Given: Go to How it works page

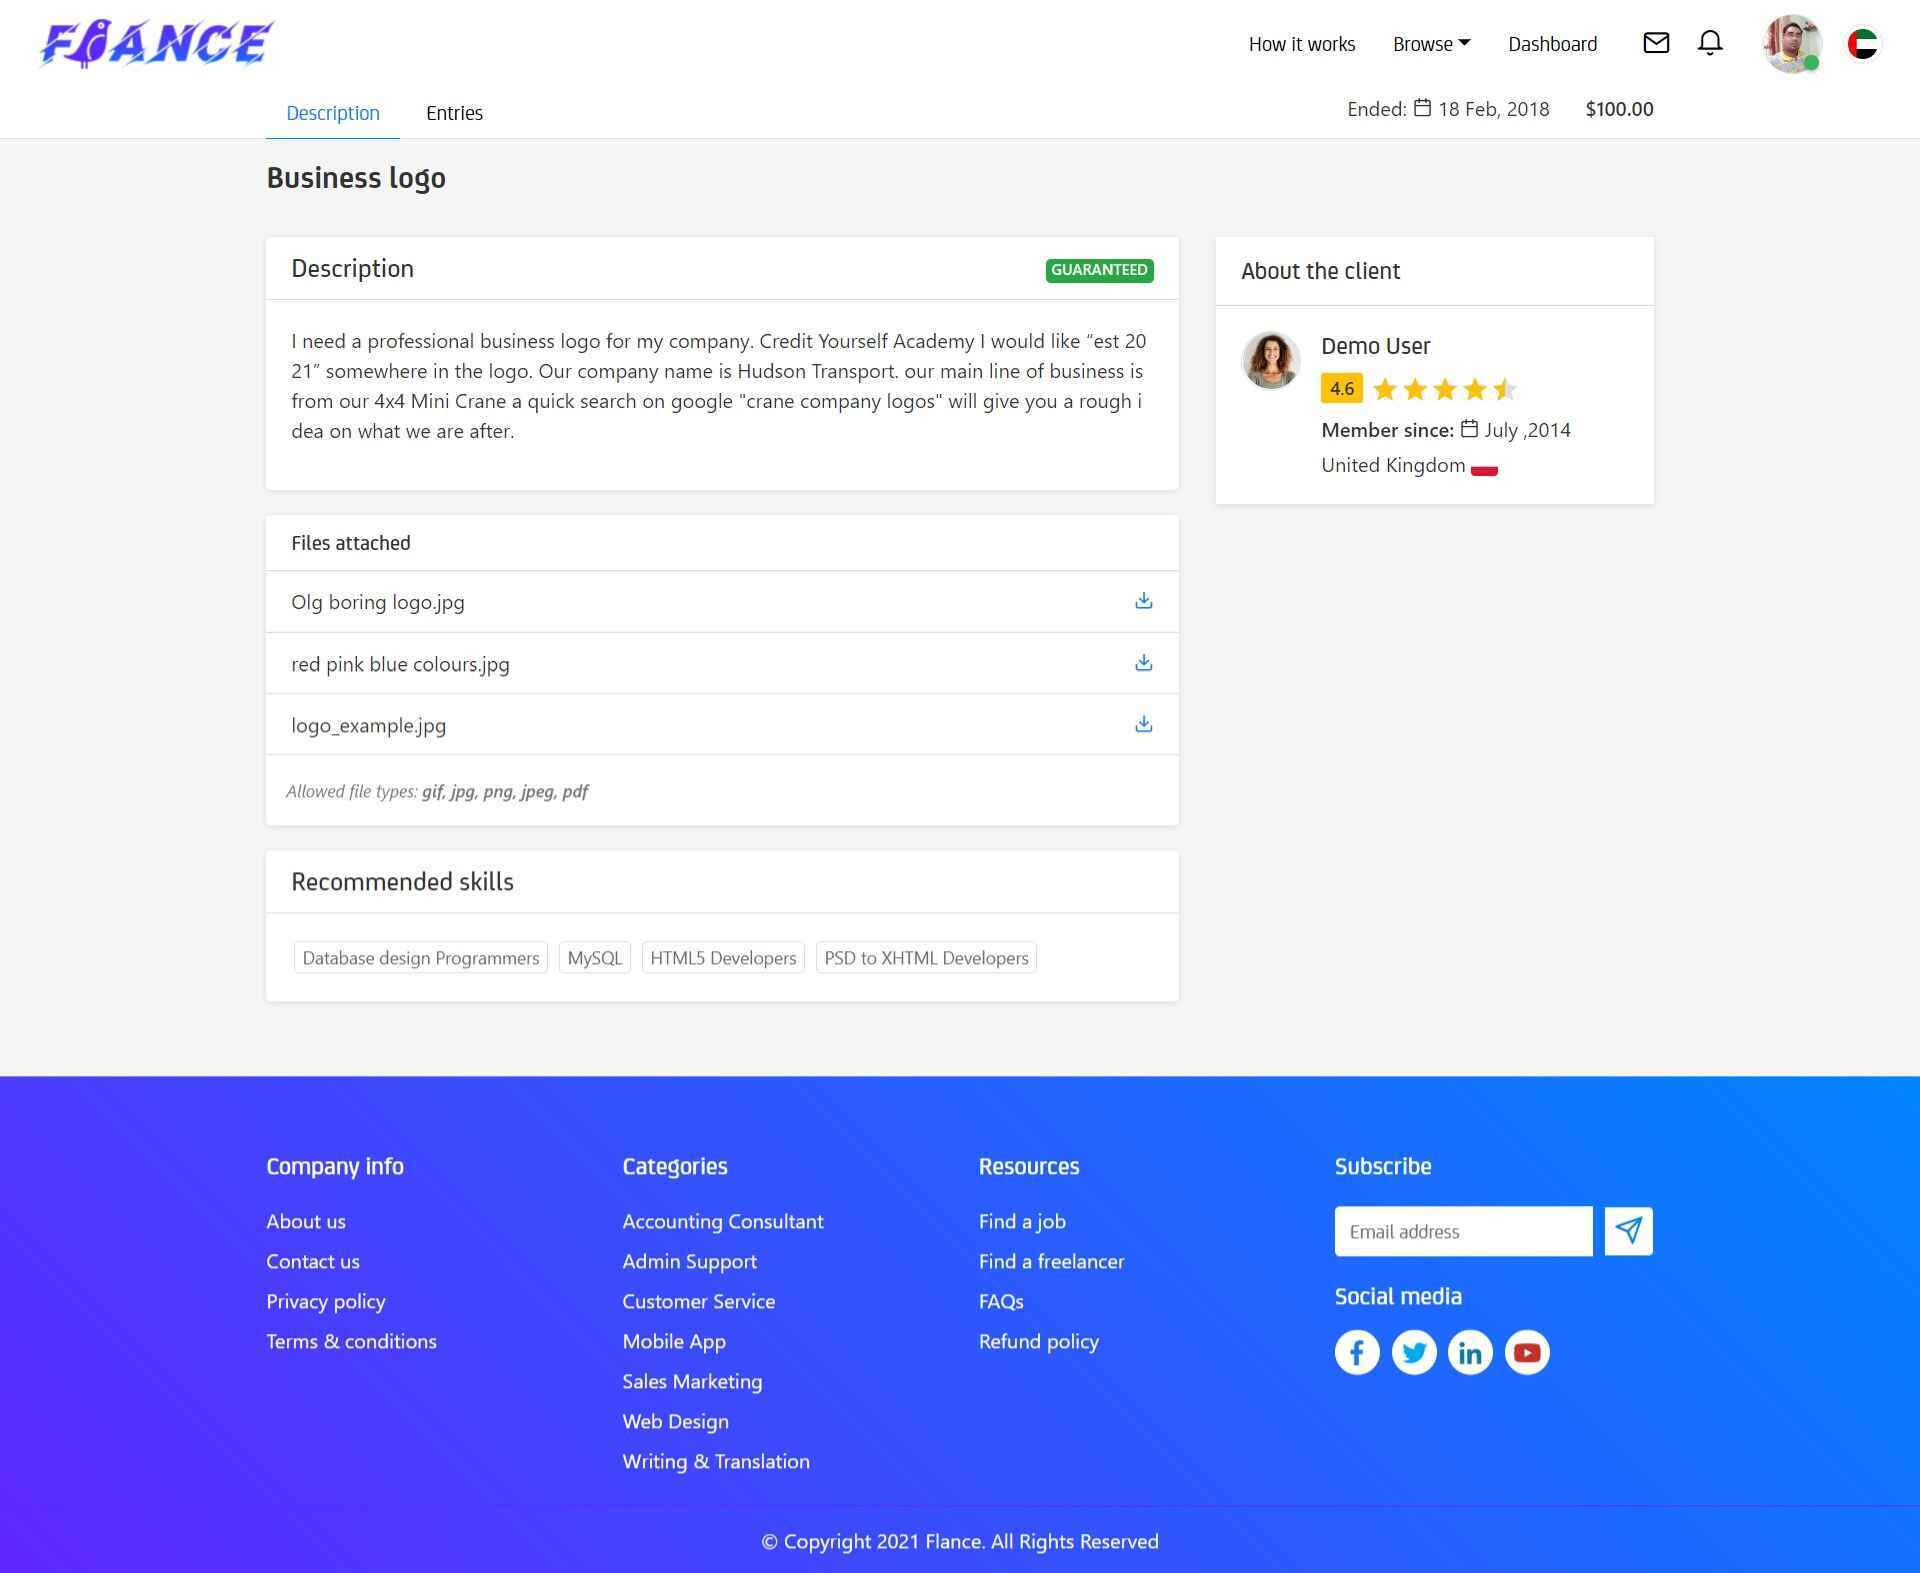Looking at the screenshot, I should click(1301, 44).
